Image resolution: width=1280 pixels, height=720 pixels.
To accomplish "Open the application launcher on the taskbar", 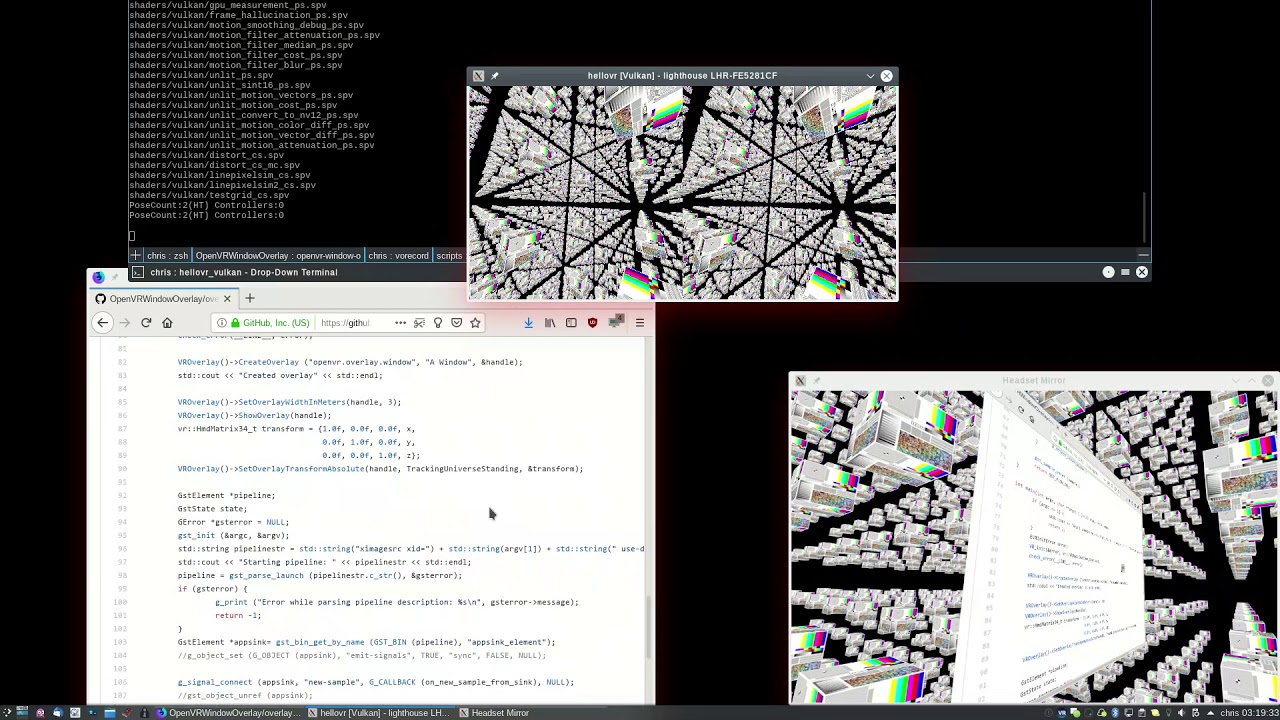I will (x=7, y=712).
